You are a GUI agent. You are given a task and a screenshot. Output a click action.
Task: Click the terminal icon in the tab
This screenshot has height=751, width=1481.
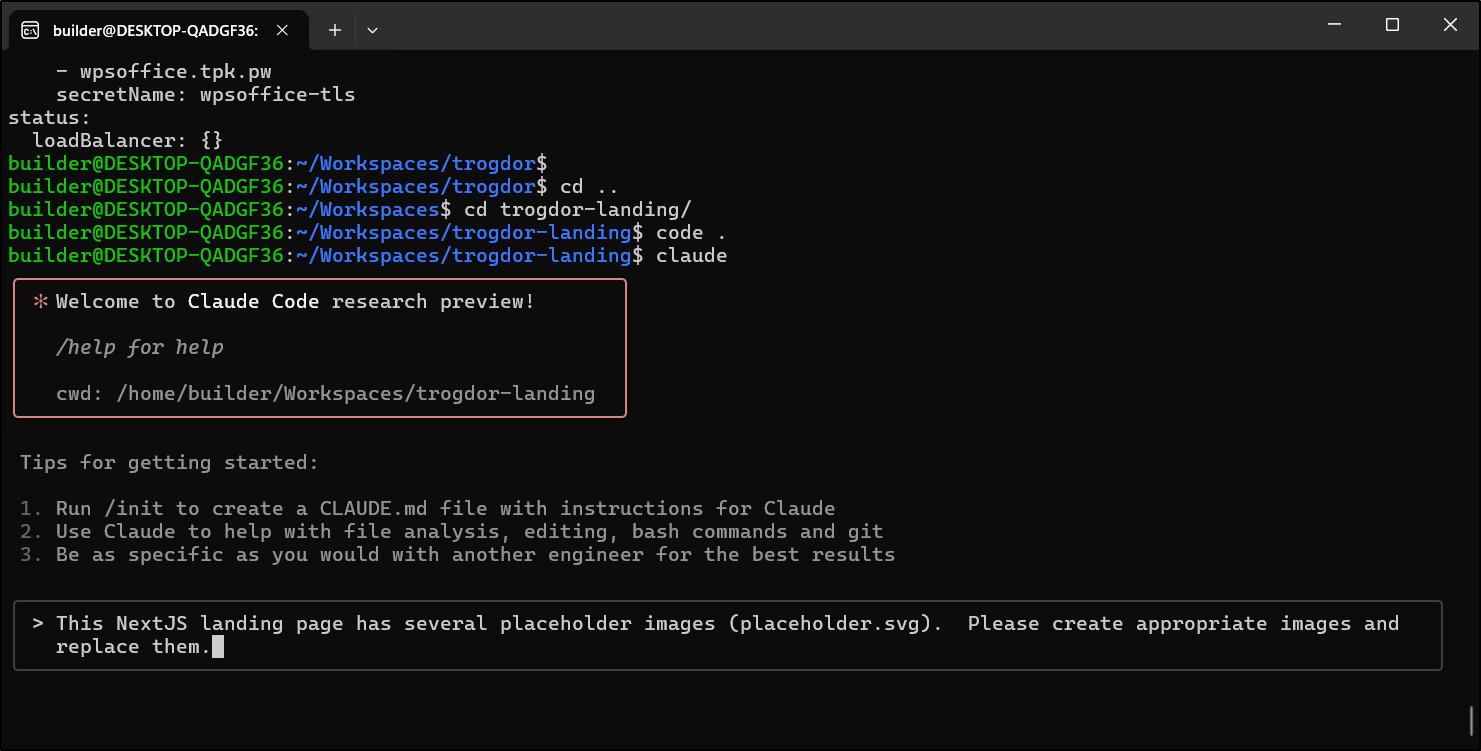(31, 30)
